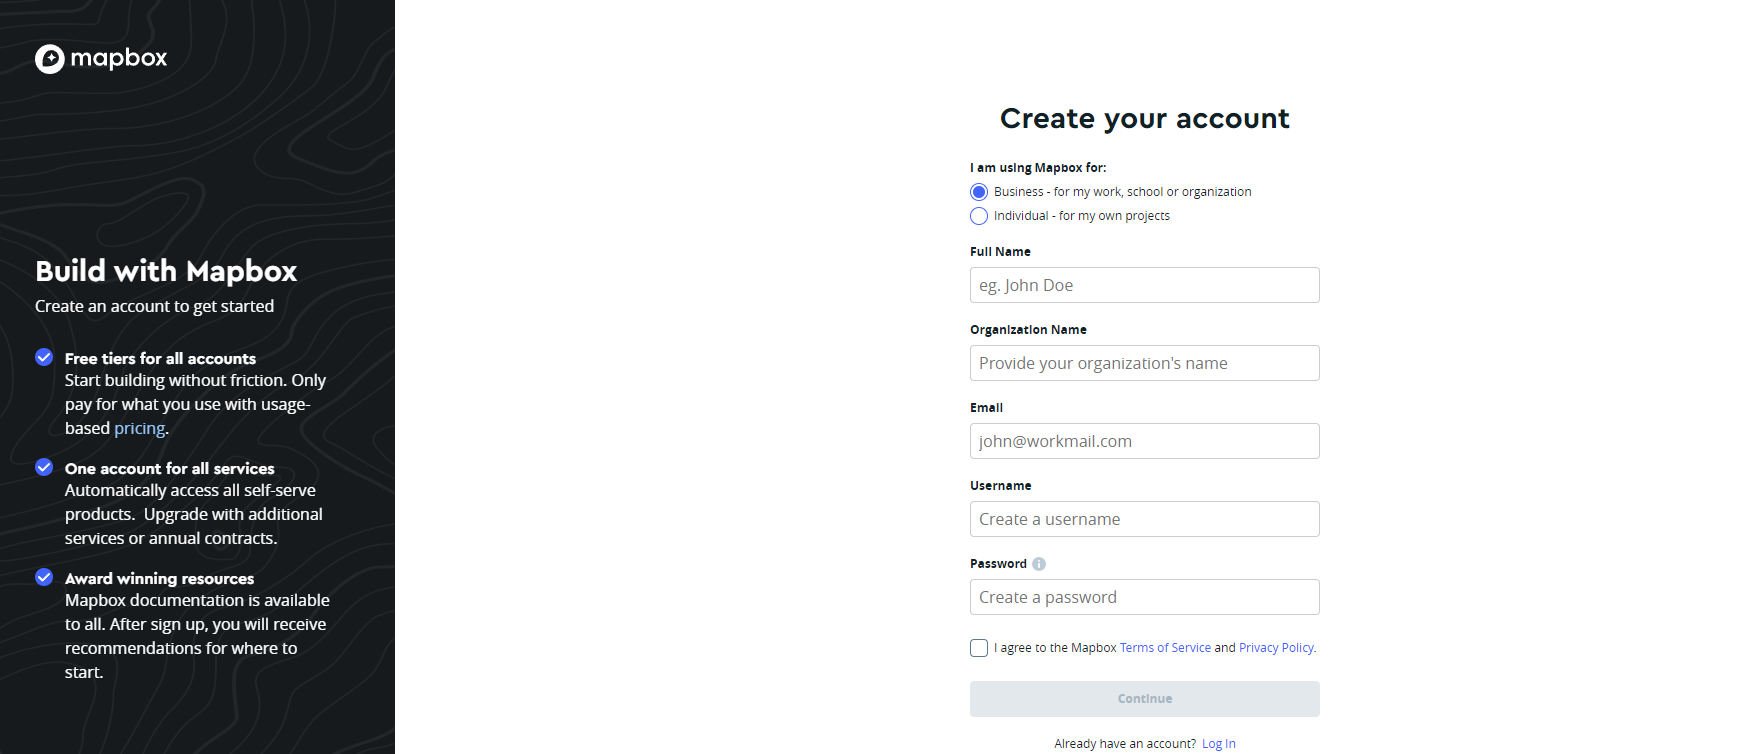Click the checkmark beside Award winning resources
Image resolution: width=1739 pixels, height=754 pixels.
pos(44,577)
